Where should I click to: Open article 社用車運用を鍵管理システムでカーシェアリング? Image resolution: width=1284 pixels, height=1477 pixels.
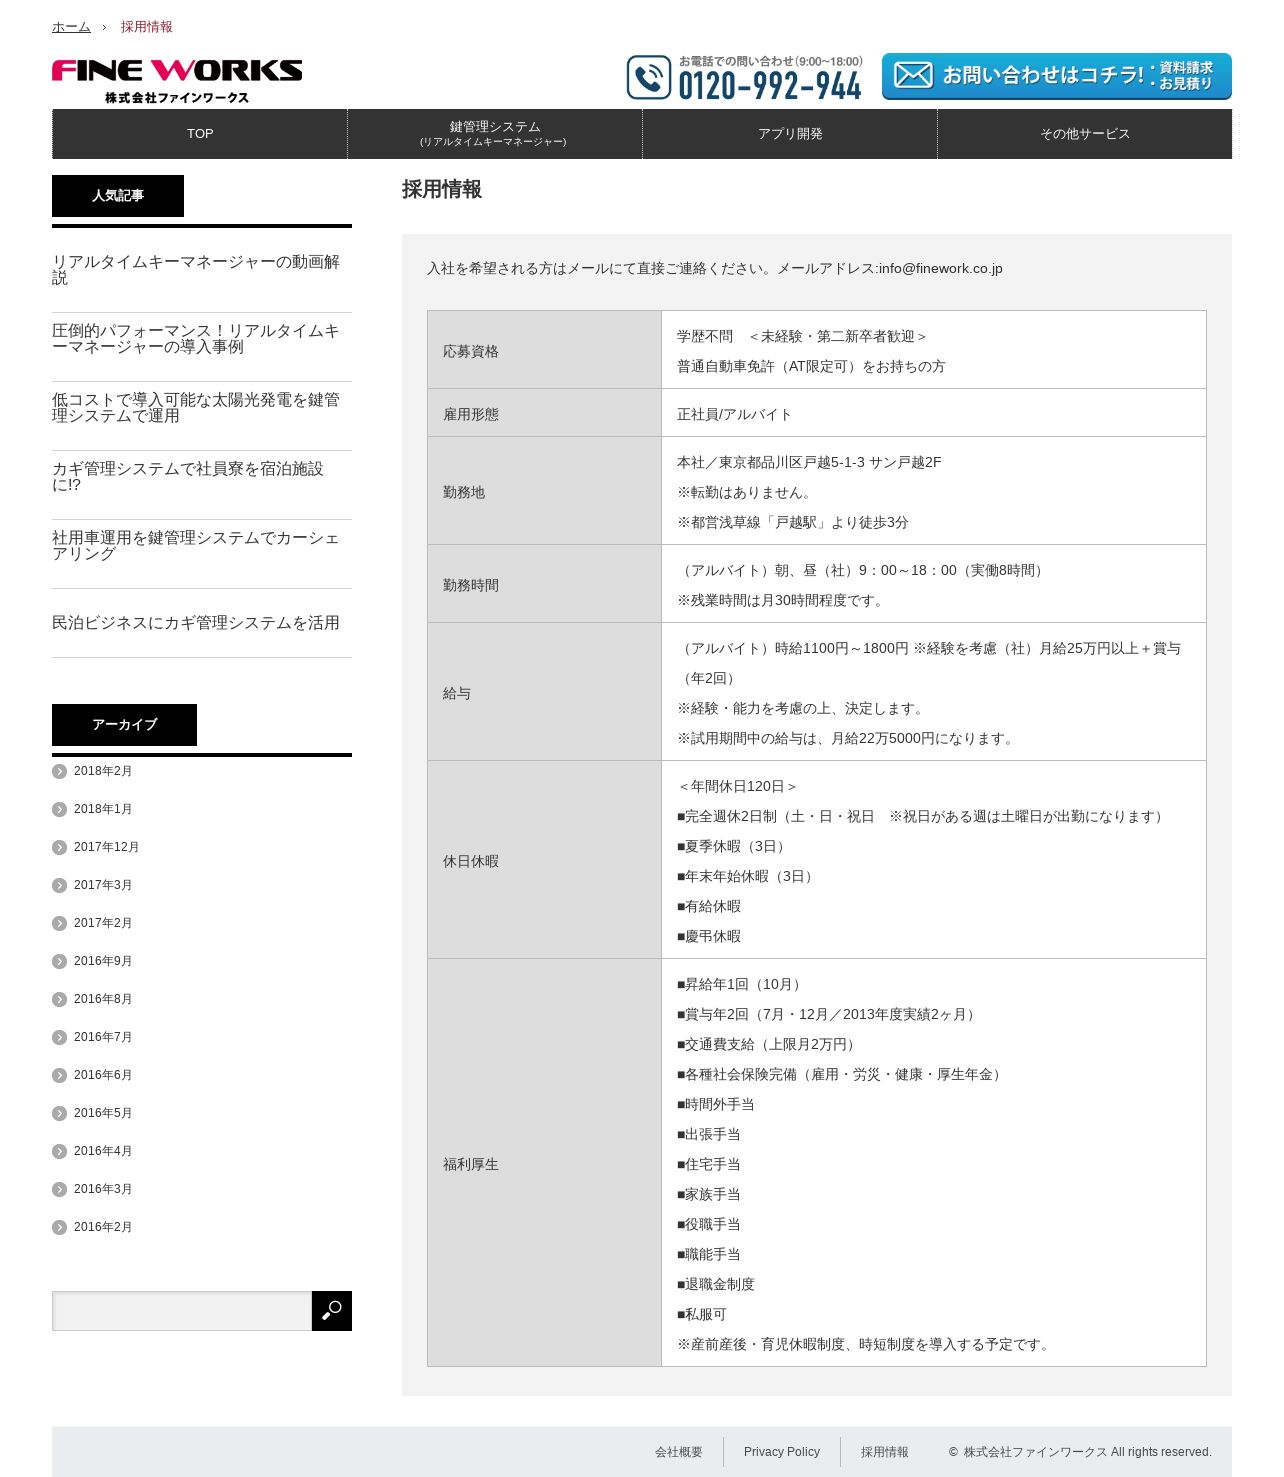(196, 546)
